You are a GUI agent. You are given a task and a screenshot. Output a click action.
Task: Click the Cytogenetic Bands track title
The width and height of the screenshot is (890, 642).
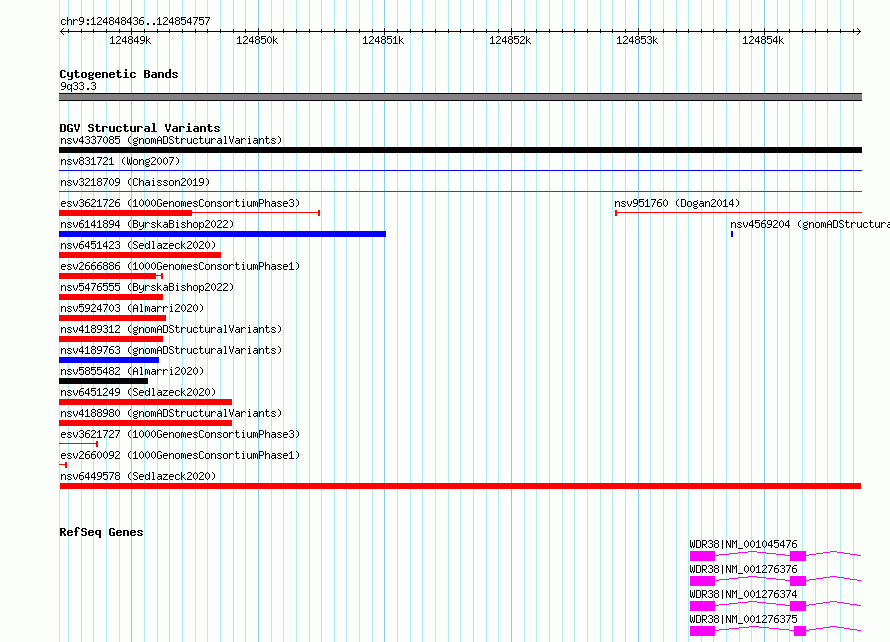point(119,74)
